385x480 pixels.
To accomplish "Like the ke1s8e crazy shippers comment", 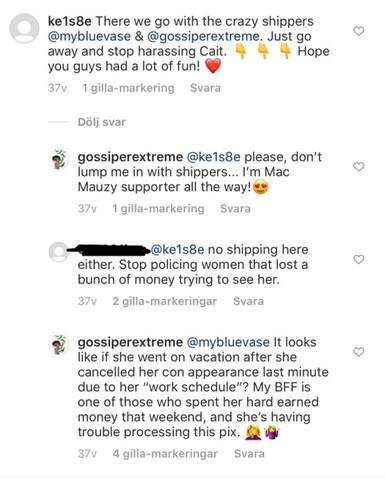I will coord(358,31).
